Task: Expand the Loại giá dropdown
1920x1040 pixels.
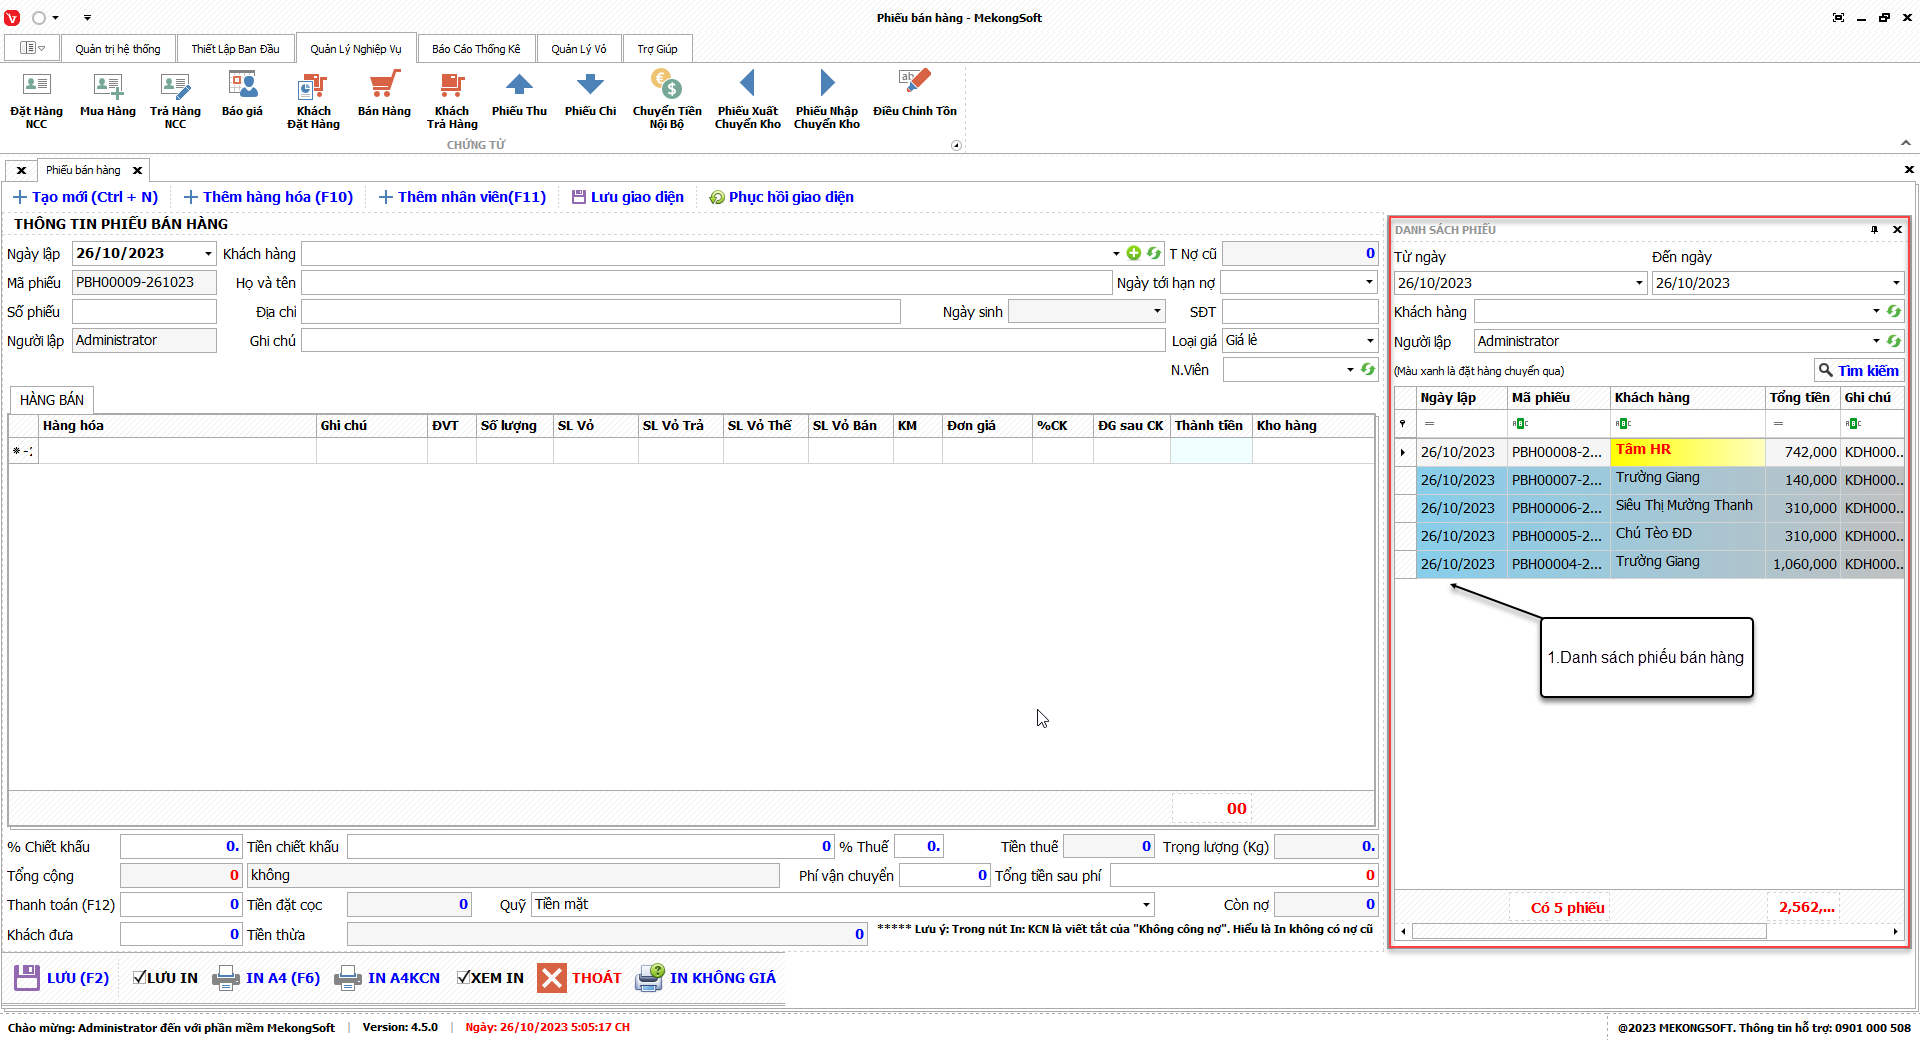Action: coord(1370,341)
